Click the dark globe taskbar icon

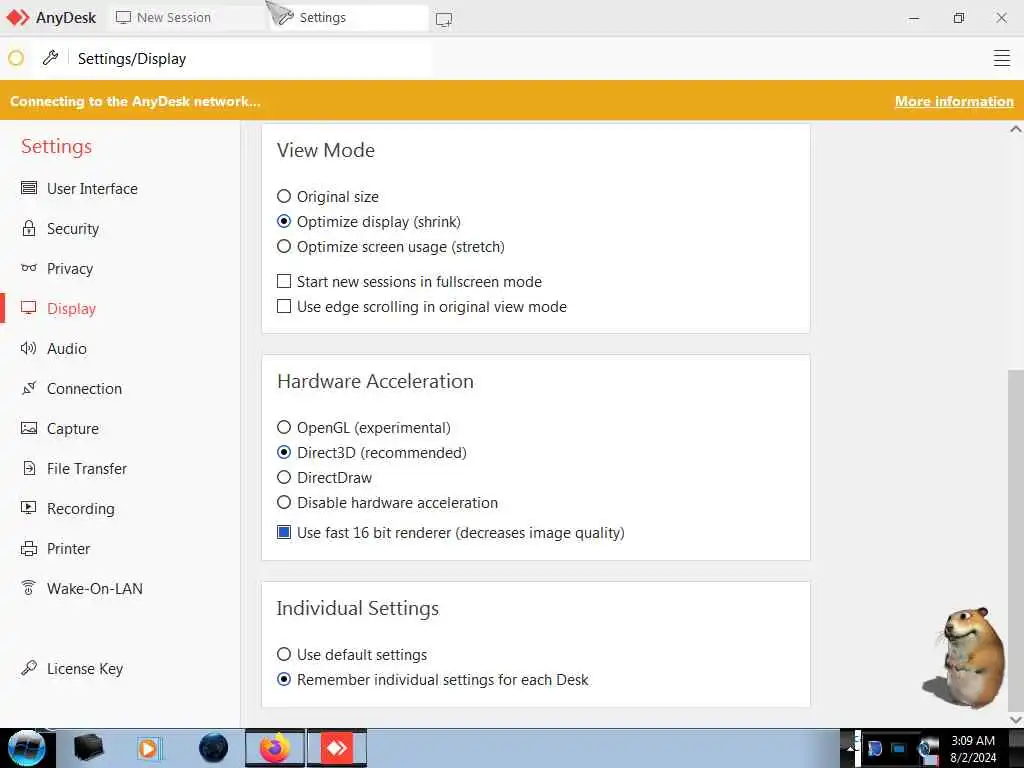click(x=214, y=748)
